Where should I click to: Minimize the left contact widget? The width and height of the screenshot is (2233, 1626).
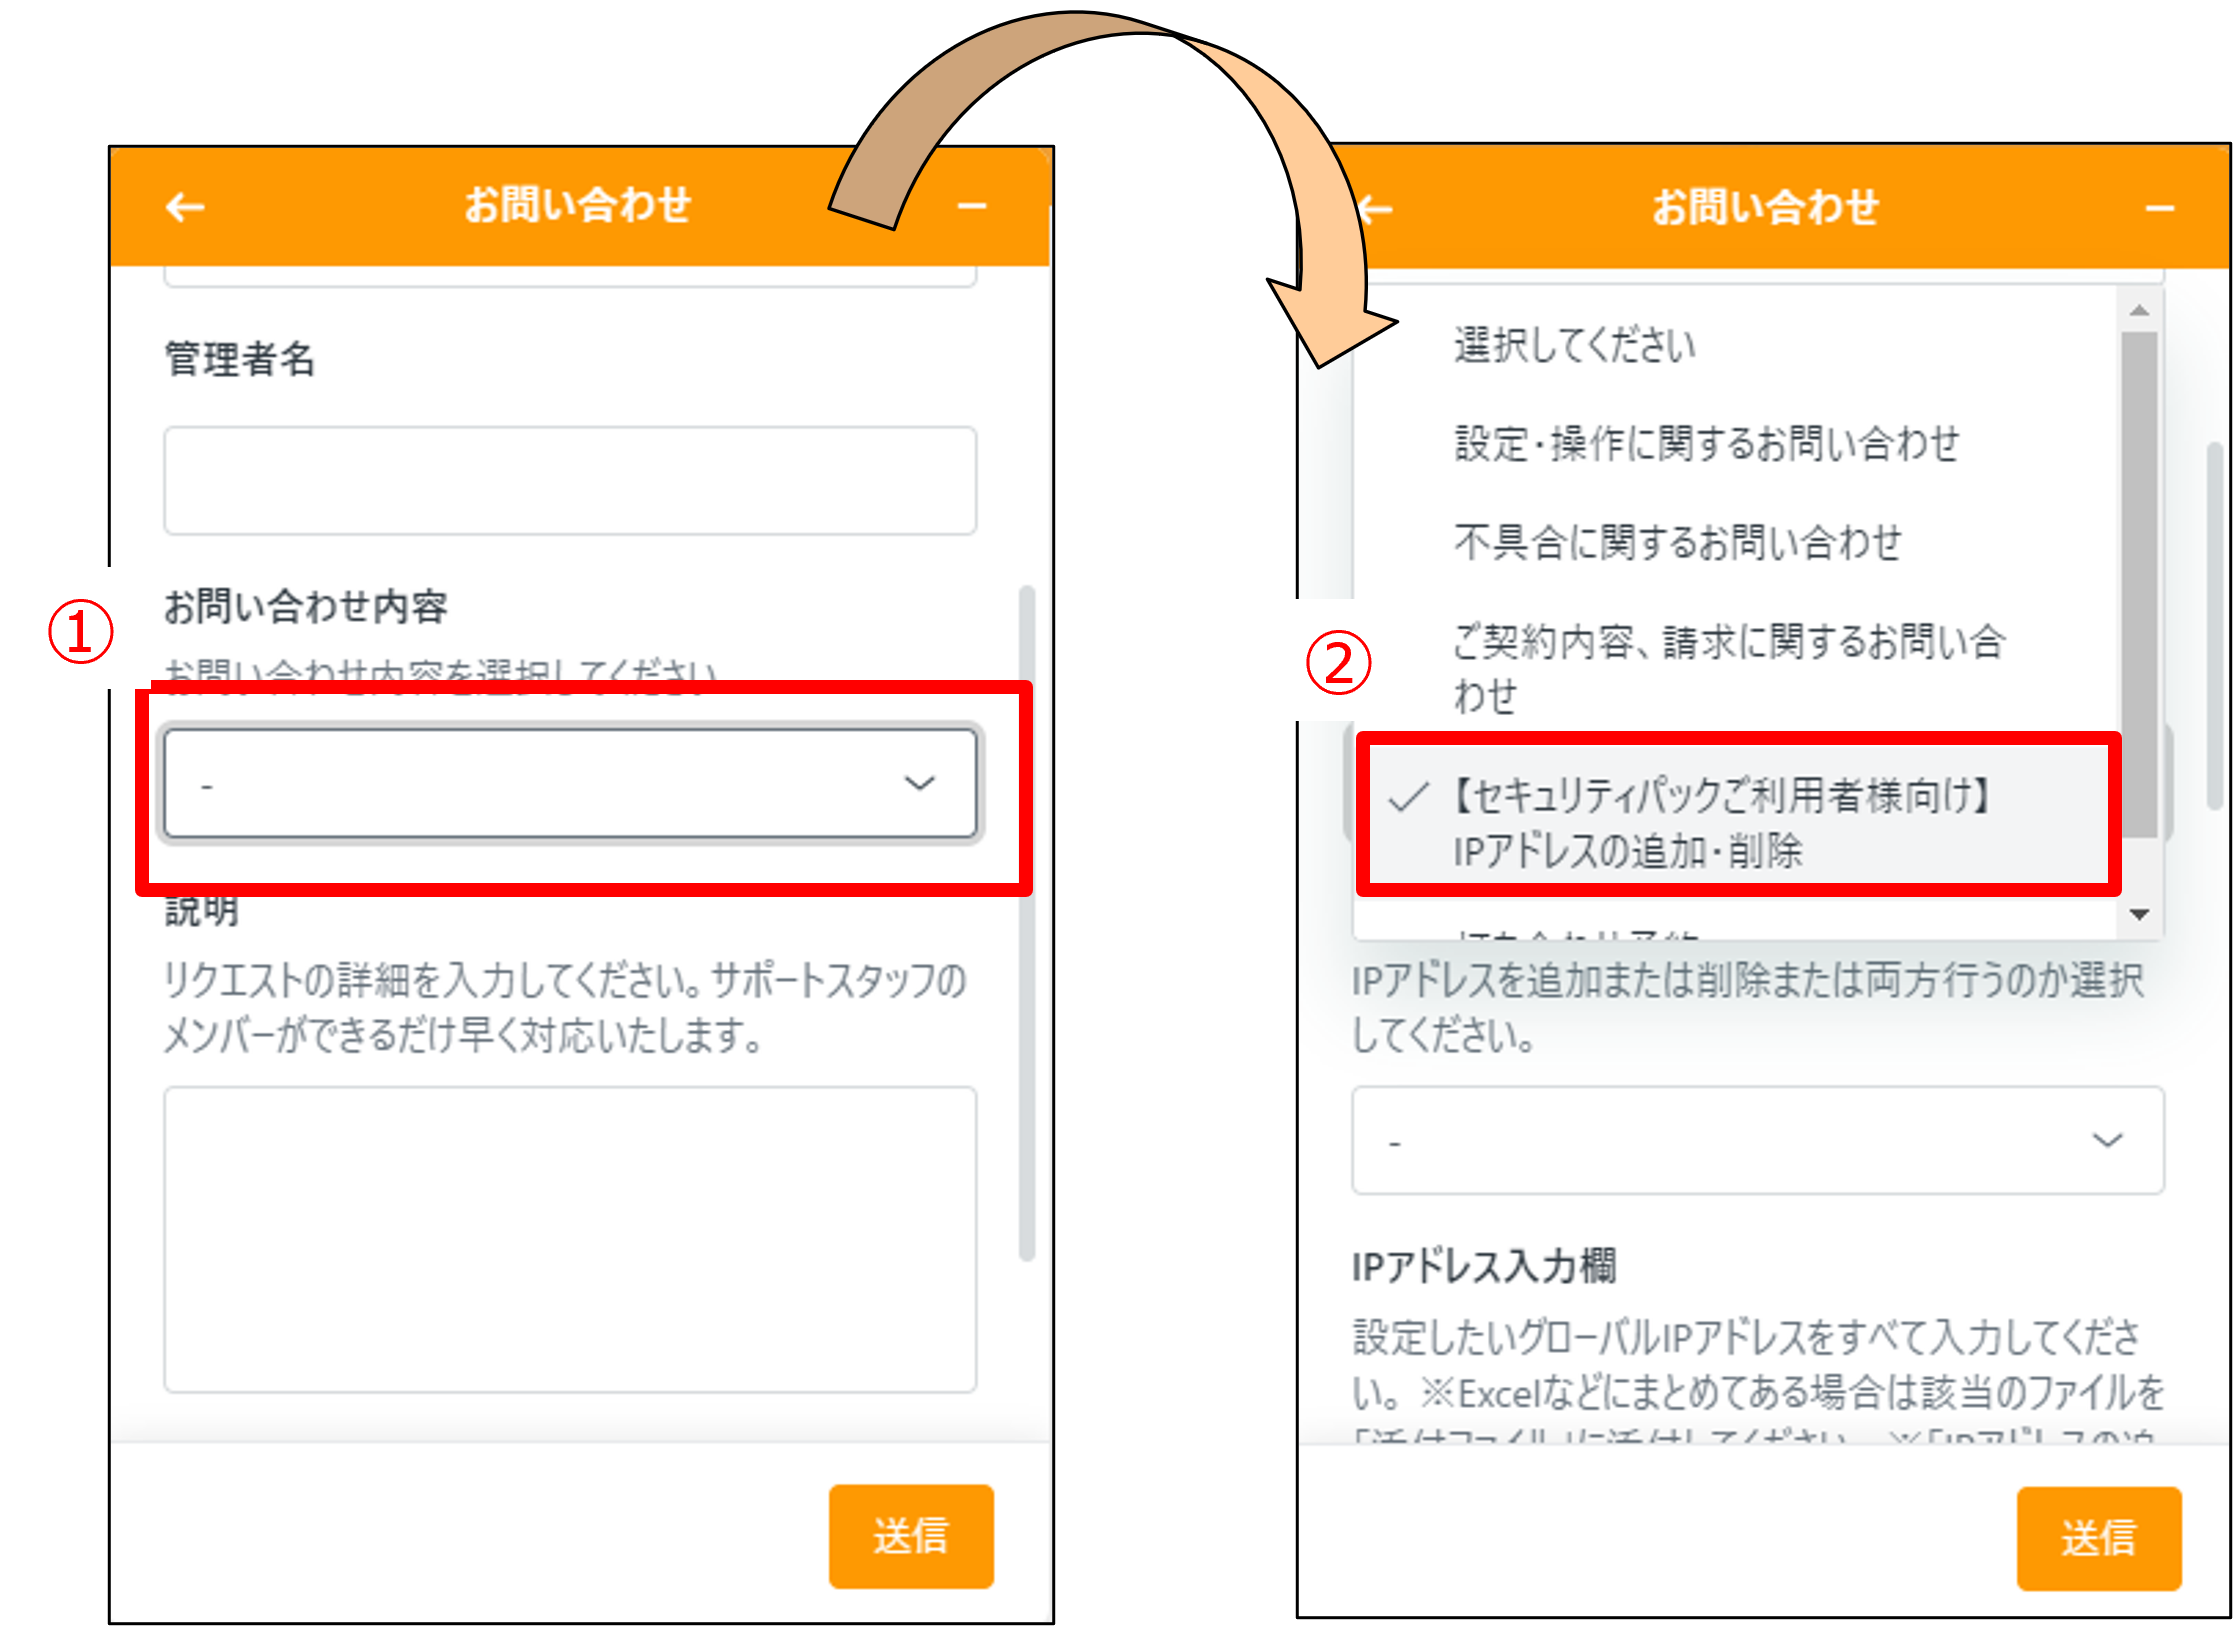pyautogui.click(x=971, y=207)
